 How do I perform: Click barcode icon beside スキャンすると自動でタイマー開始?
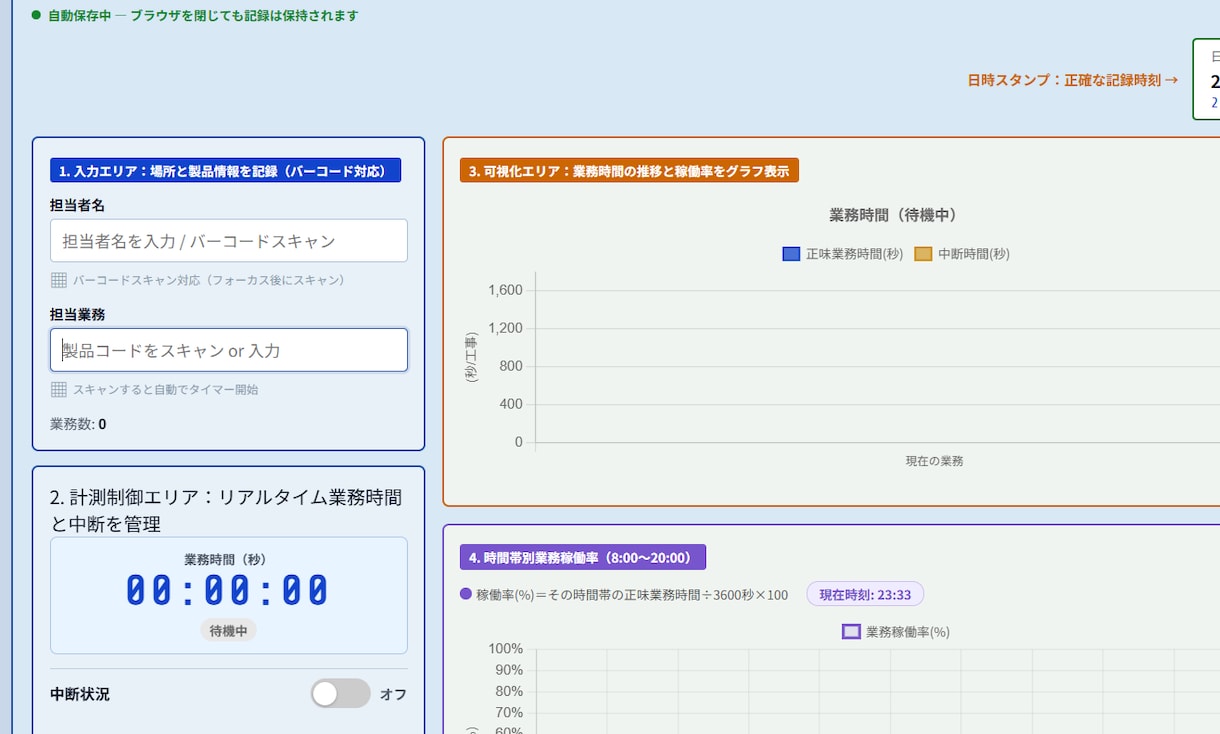click(59, 389)
